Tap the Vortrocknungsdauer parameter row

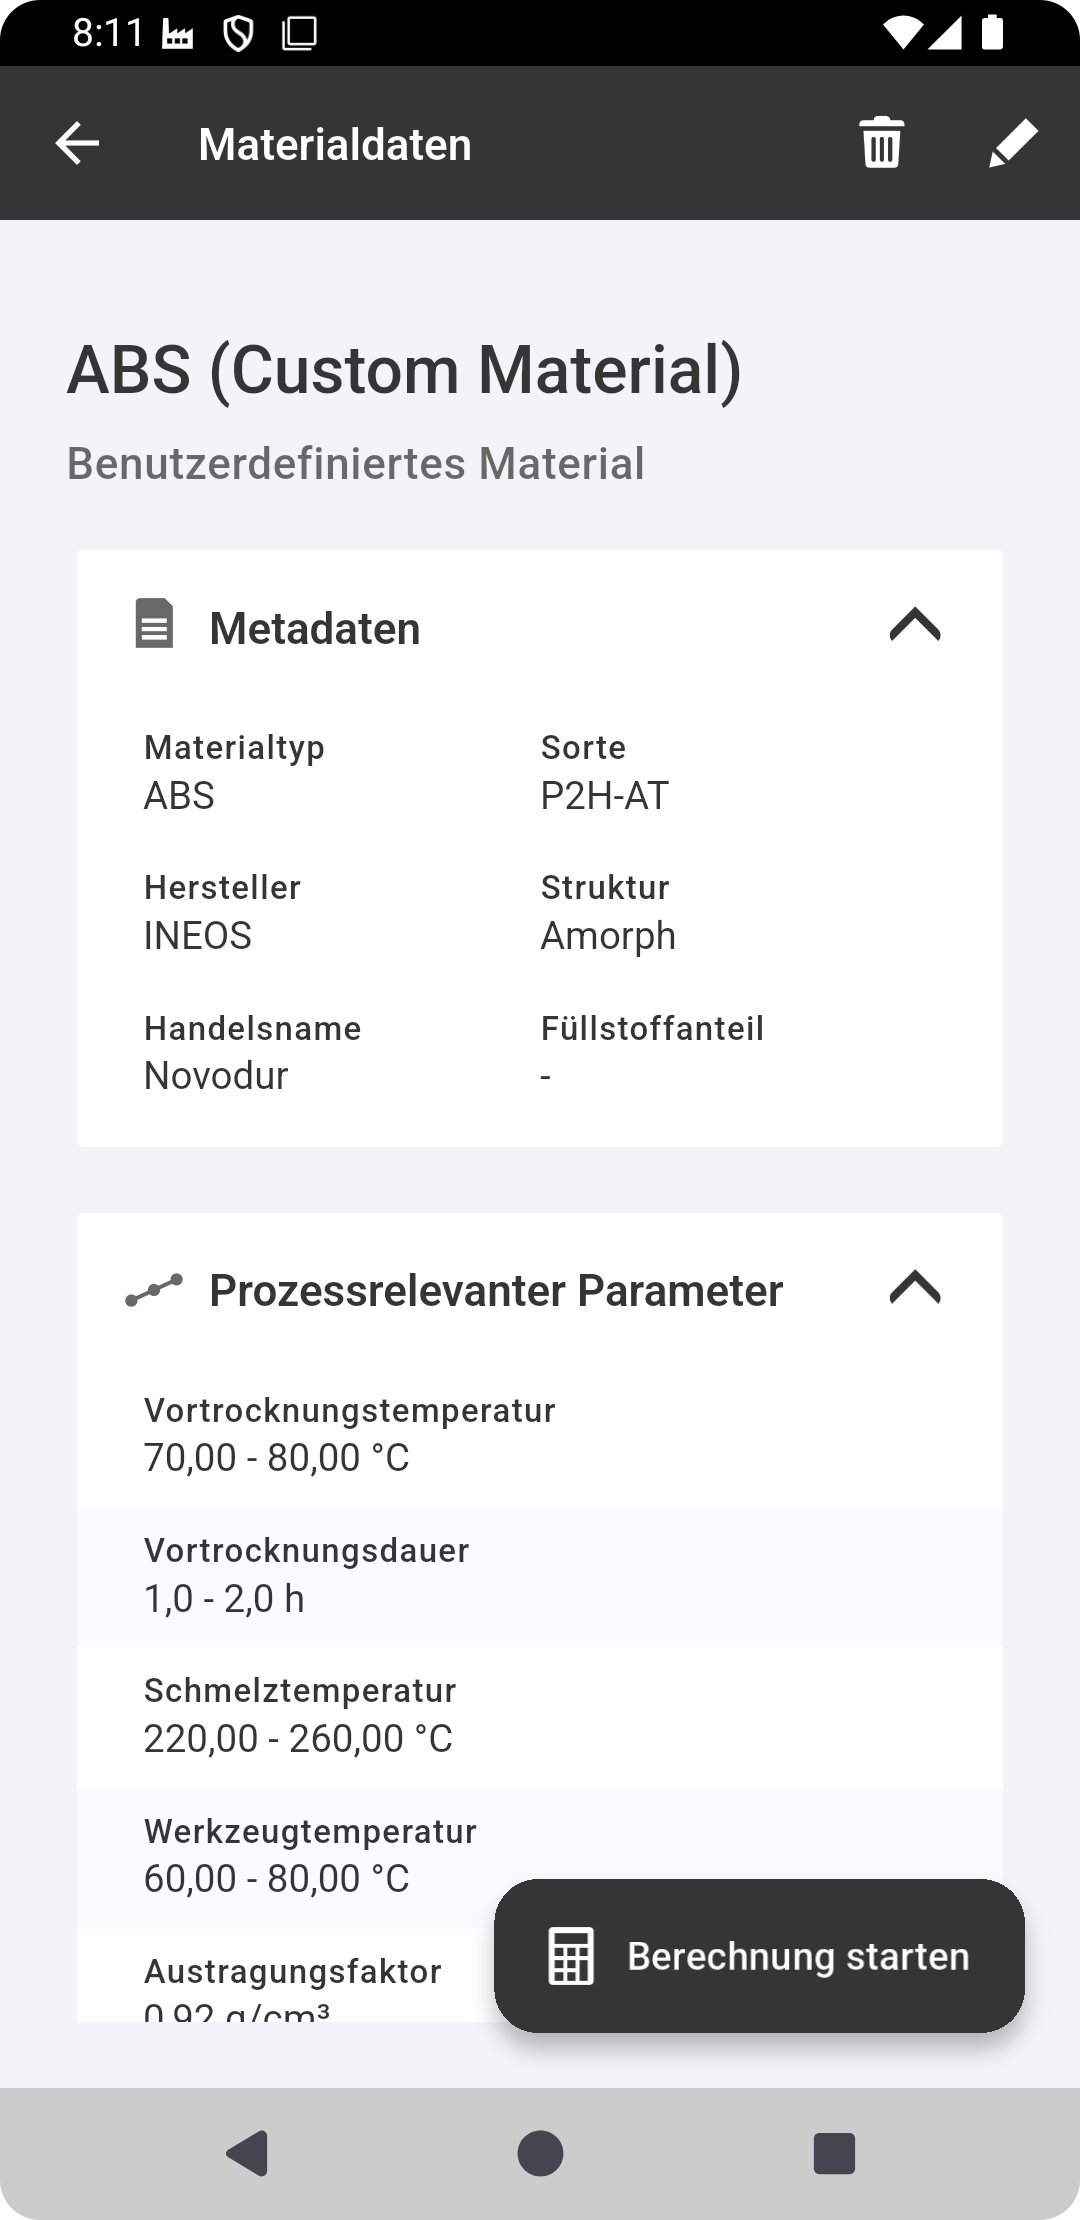point(540,1576)
